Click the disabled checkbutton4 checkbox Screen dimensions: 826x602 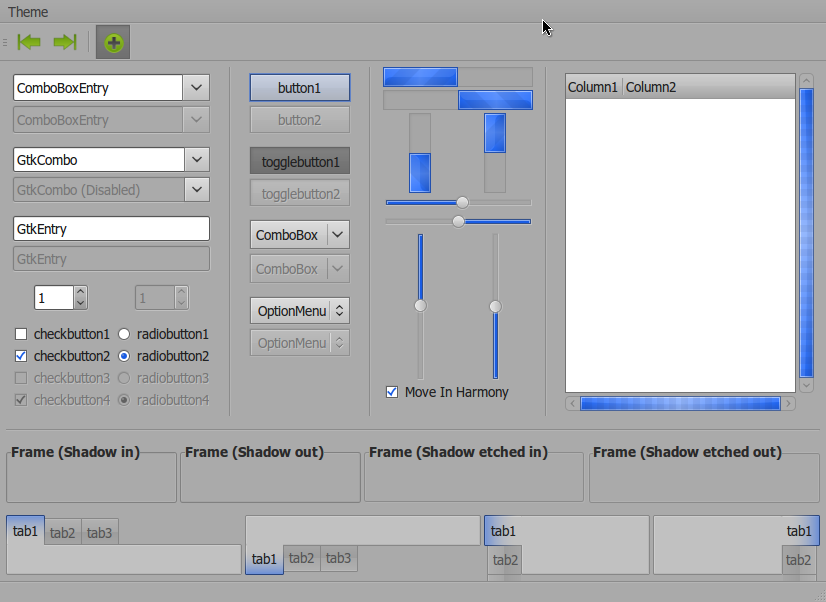(x=21, y=400)
